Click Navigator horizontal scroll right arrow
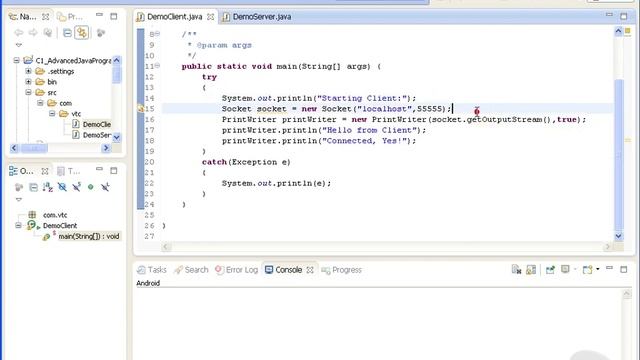This screenshot has width=640, height=360. tap(106, 148)
